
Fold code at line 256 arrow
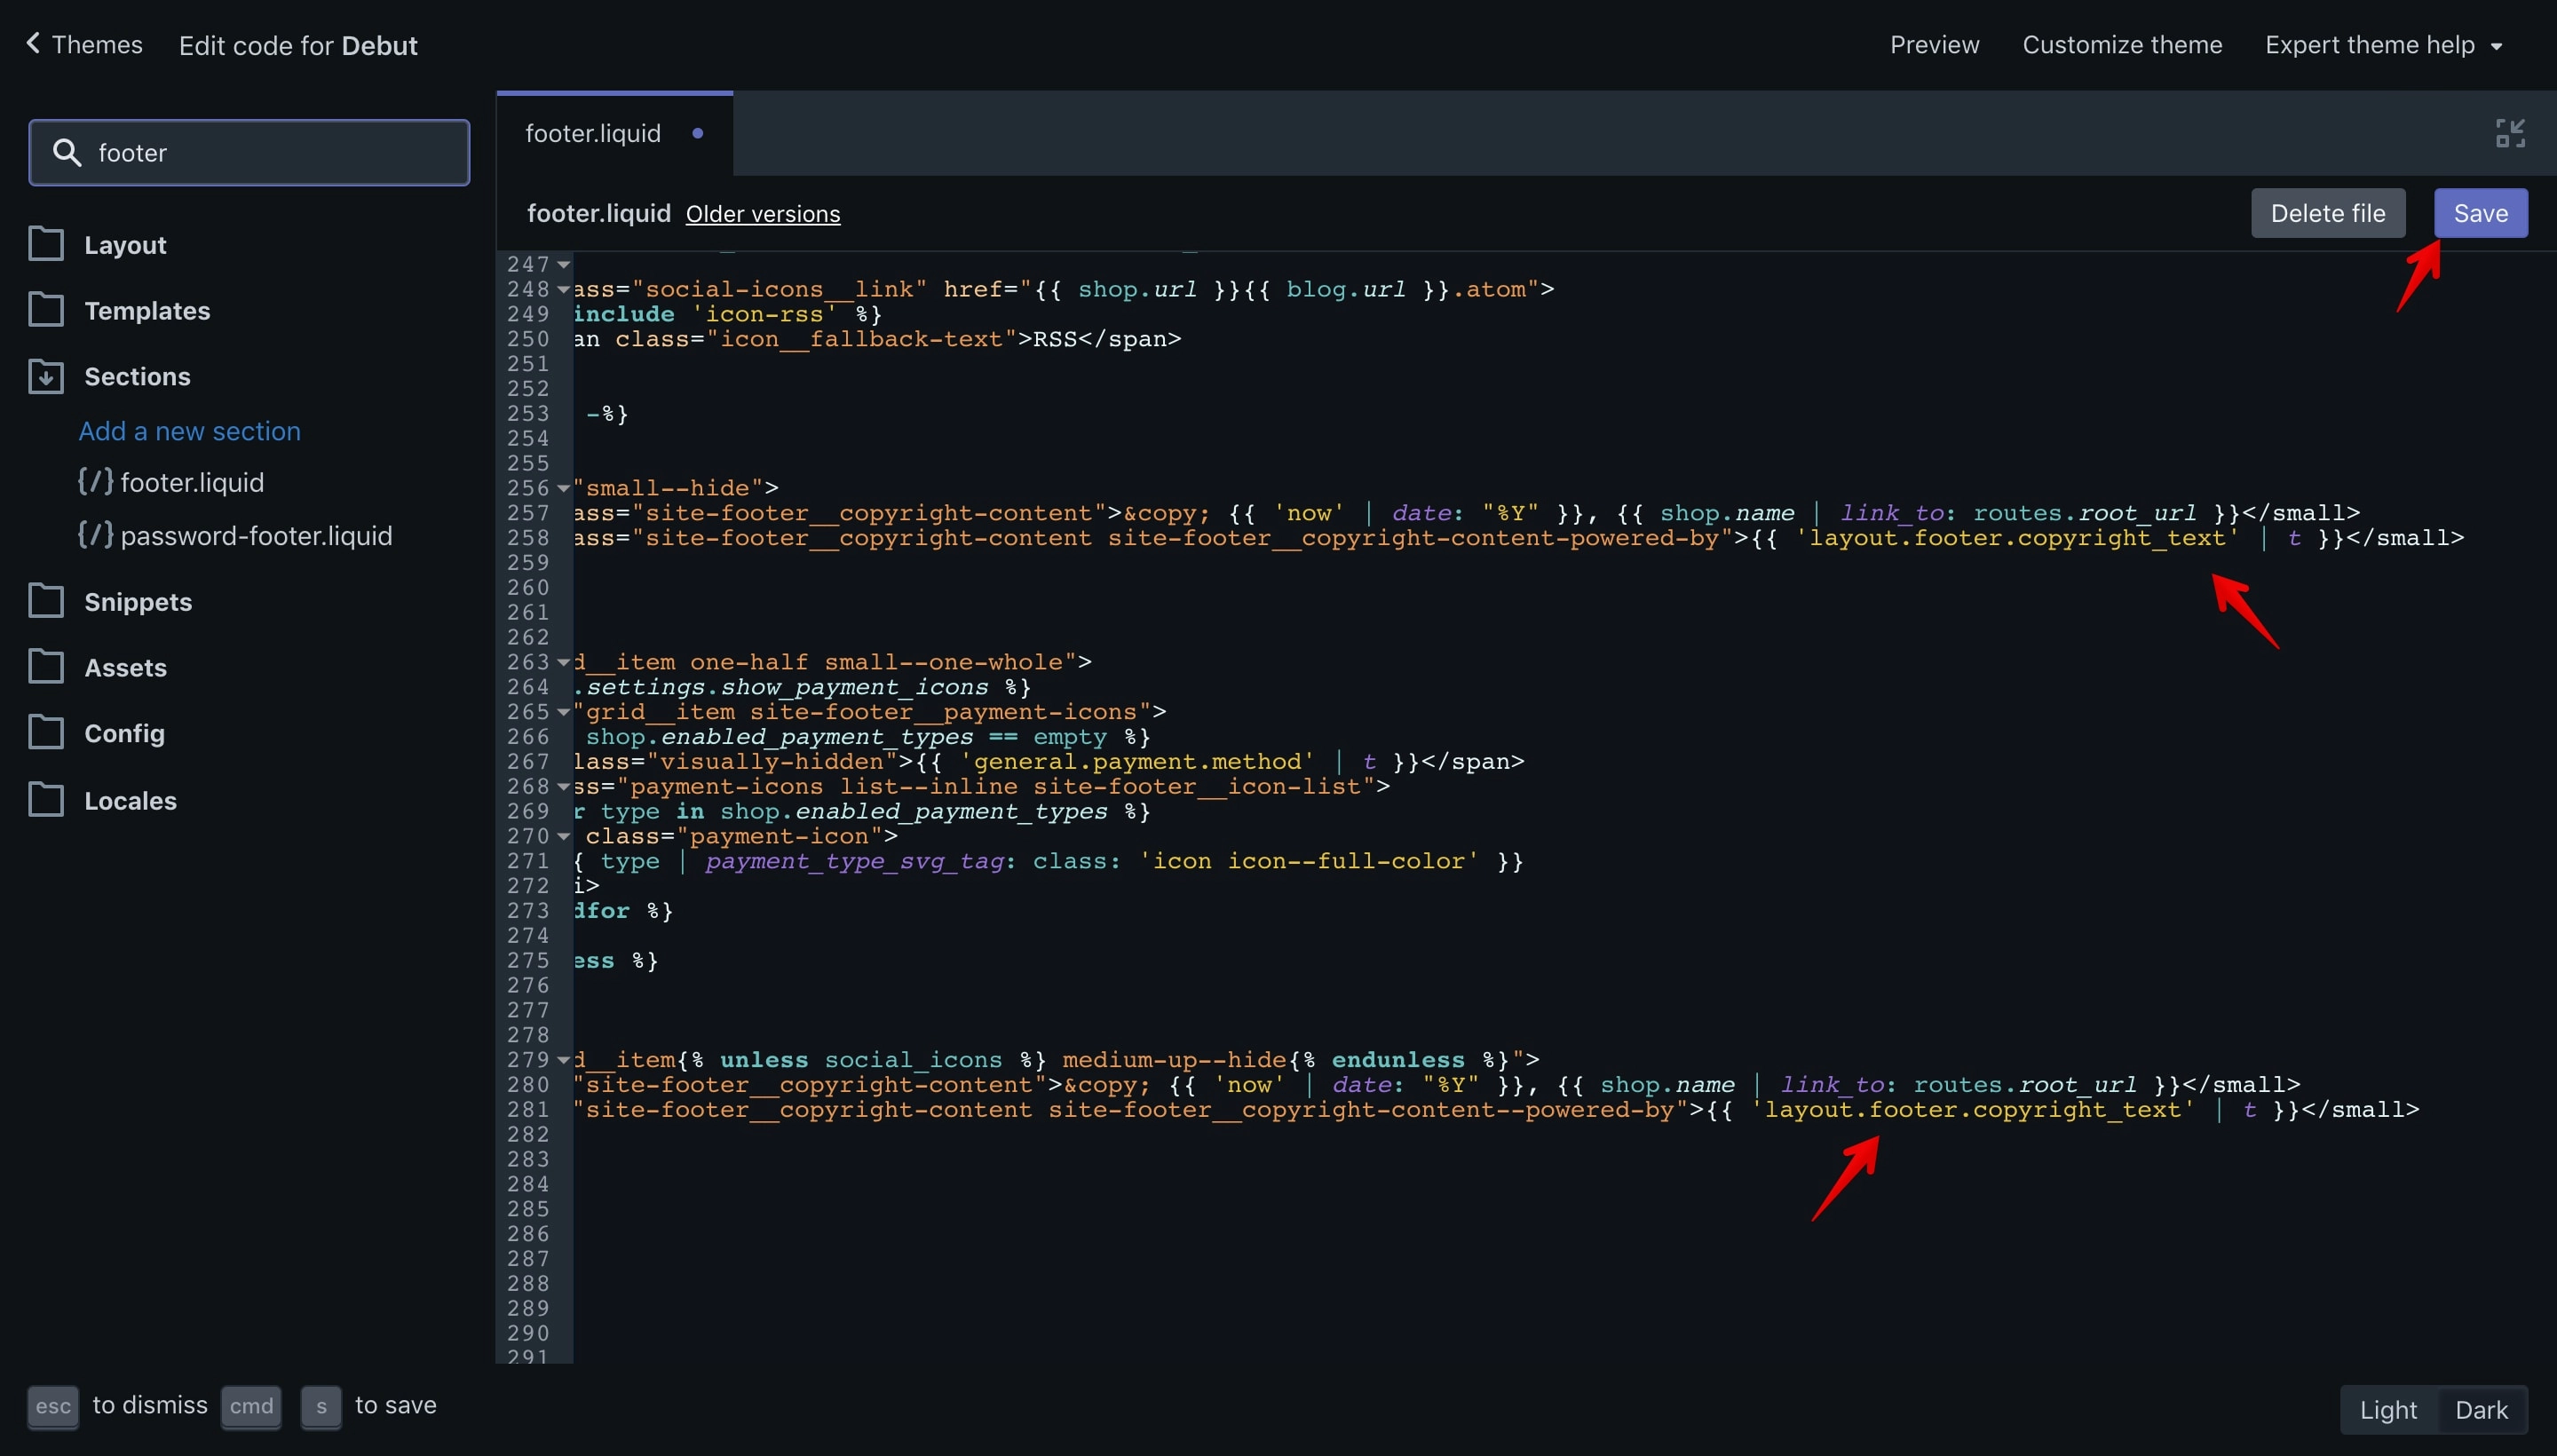click(x=564, y=488)
